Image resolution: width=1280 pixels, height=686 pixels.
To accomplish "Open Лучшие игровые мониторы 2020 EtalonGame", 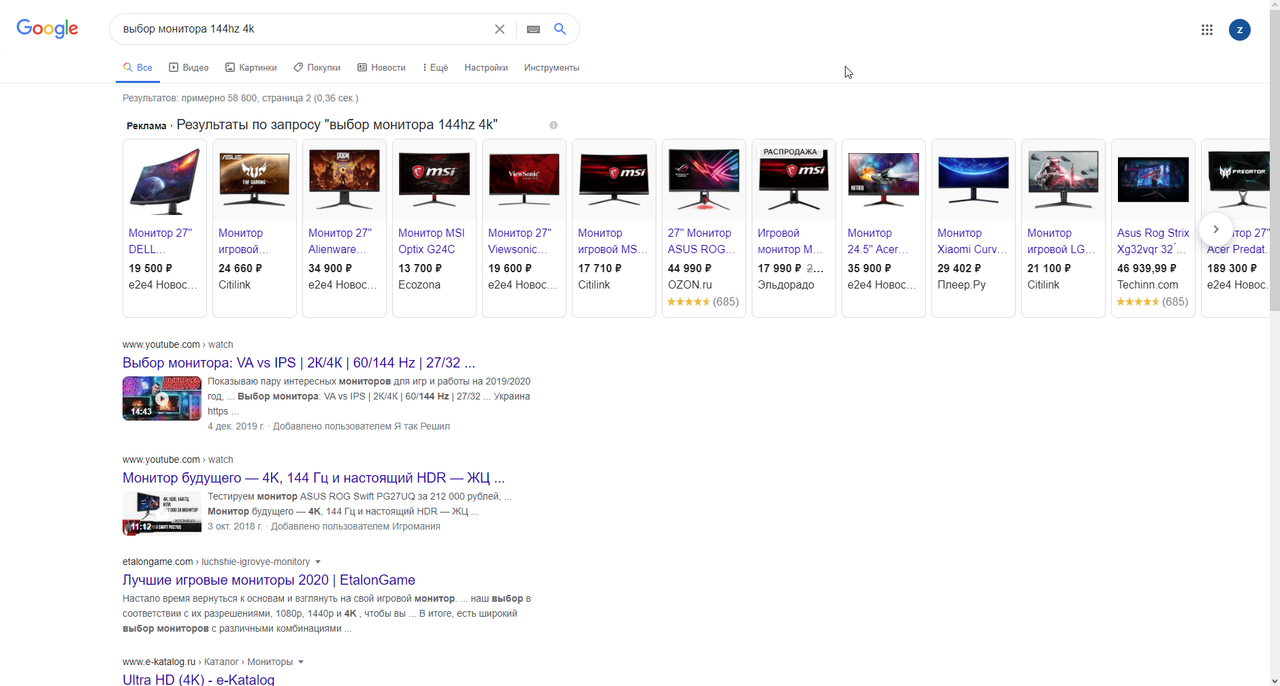I will click(269, 580).
